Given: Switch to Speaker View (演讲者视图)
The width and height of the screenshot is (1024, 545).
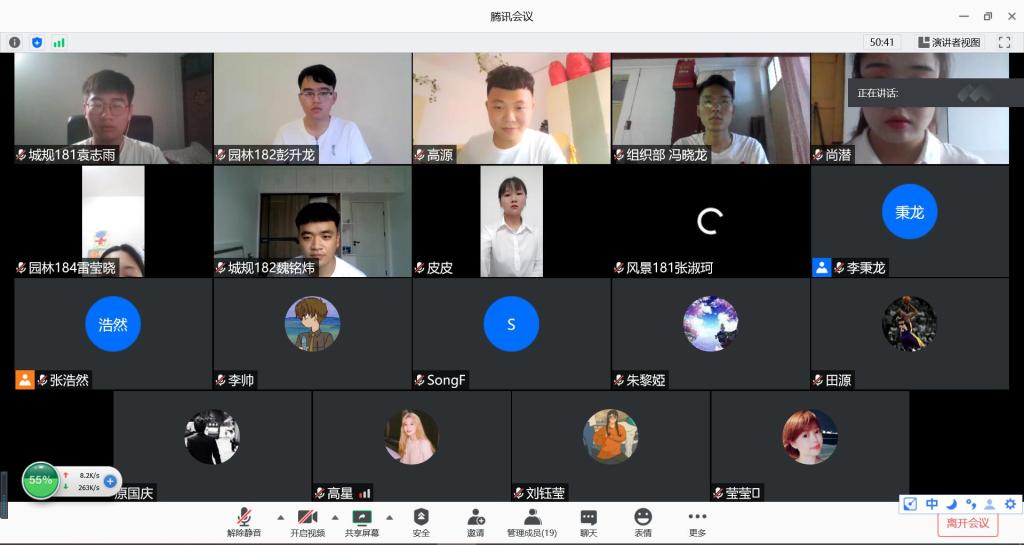Looking at the screenshot, I should coord(949,42).
